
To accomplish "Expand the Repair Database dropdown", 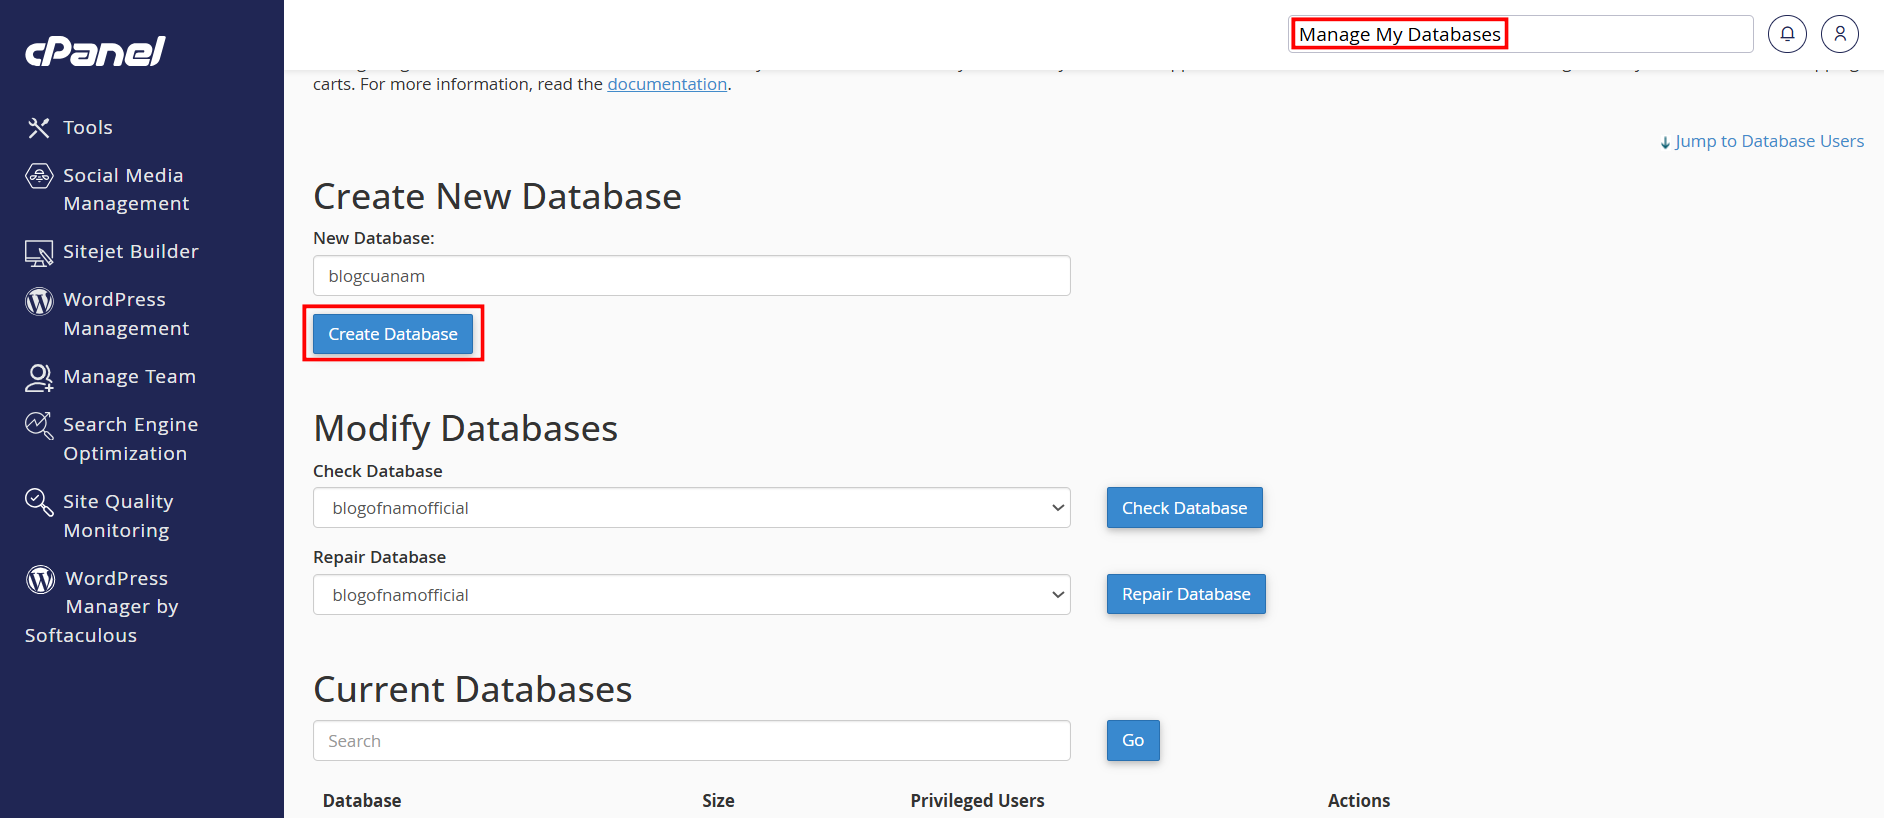I will (692, 595).
